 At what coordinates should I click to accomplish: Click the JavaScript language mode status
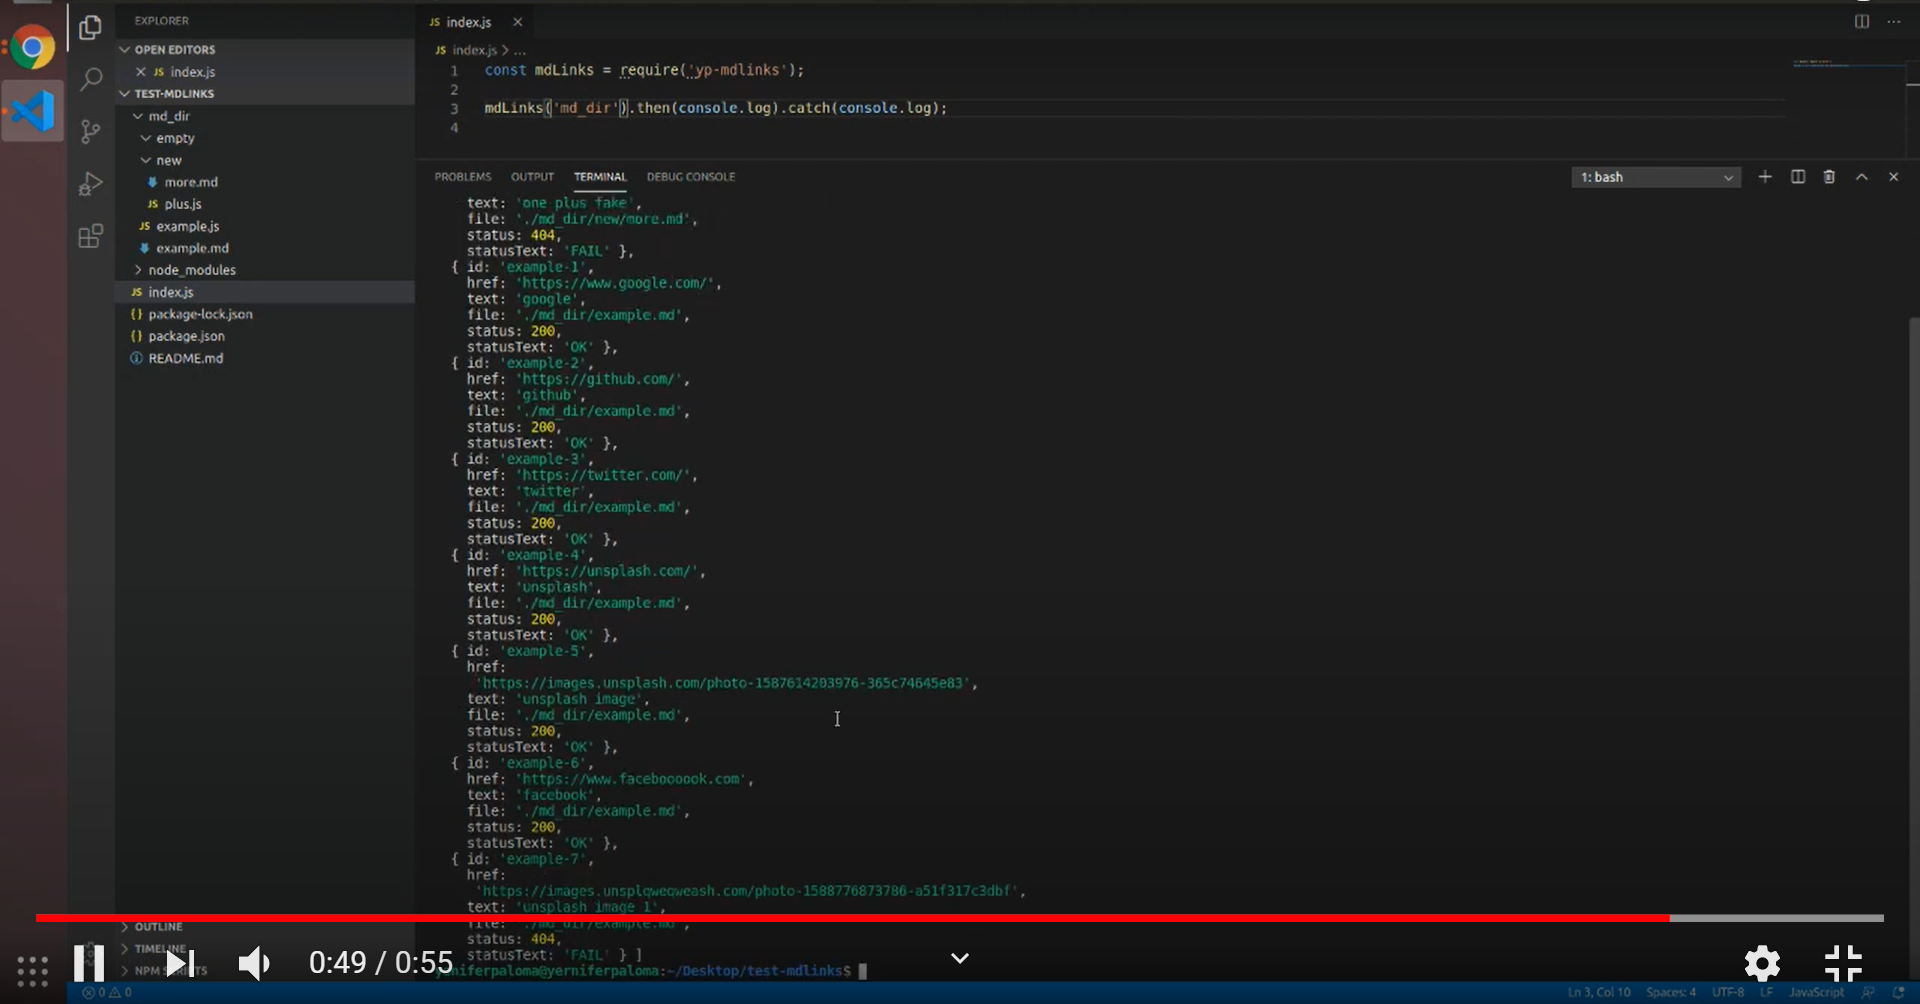point(1816,992)
